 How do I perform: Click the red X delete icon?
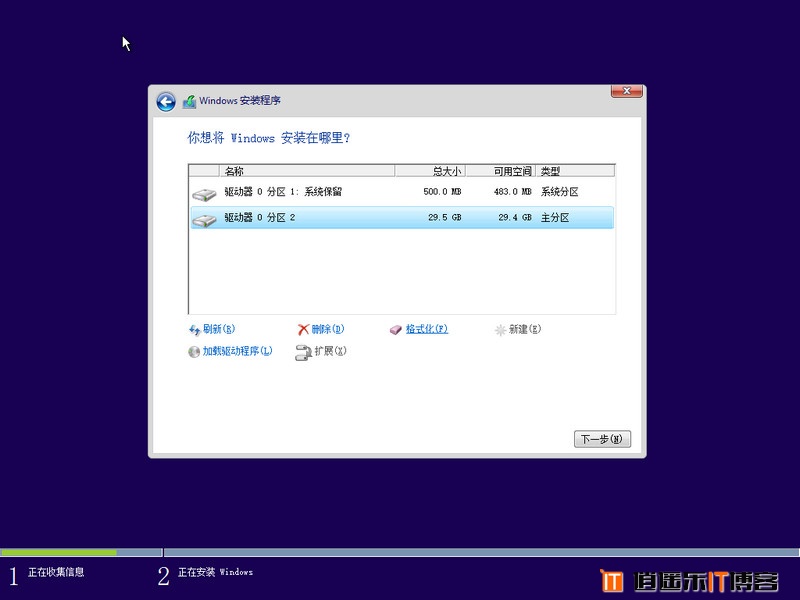point(304,330)
